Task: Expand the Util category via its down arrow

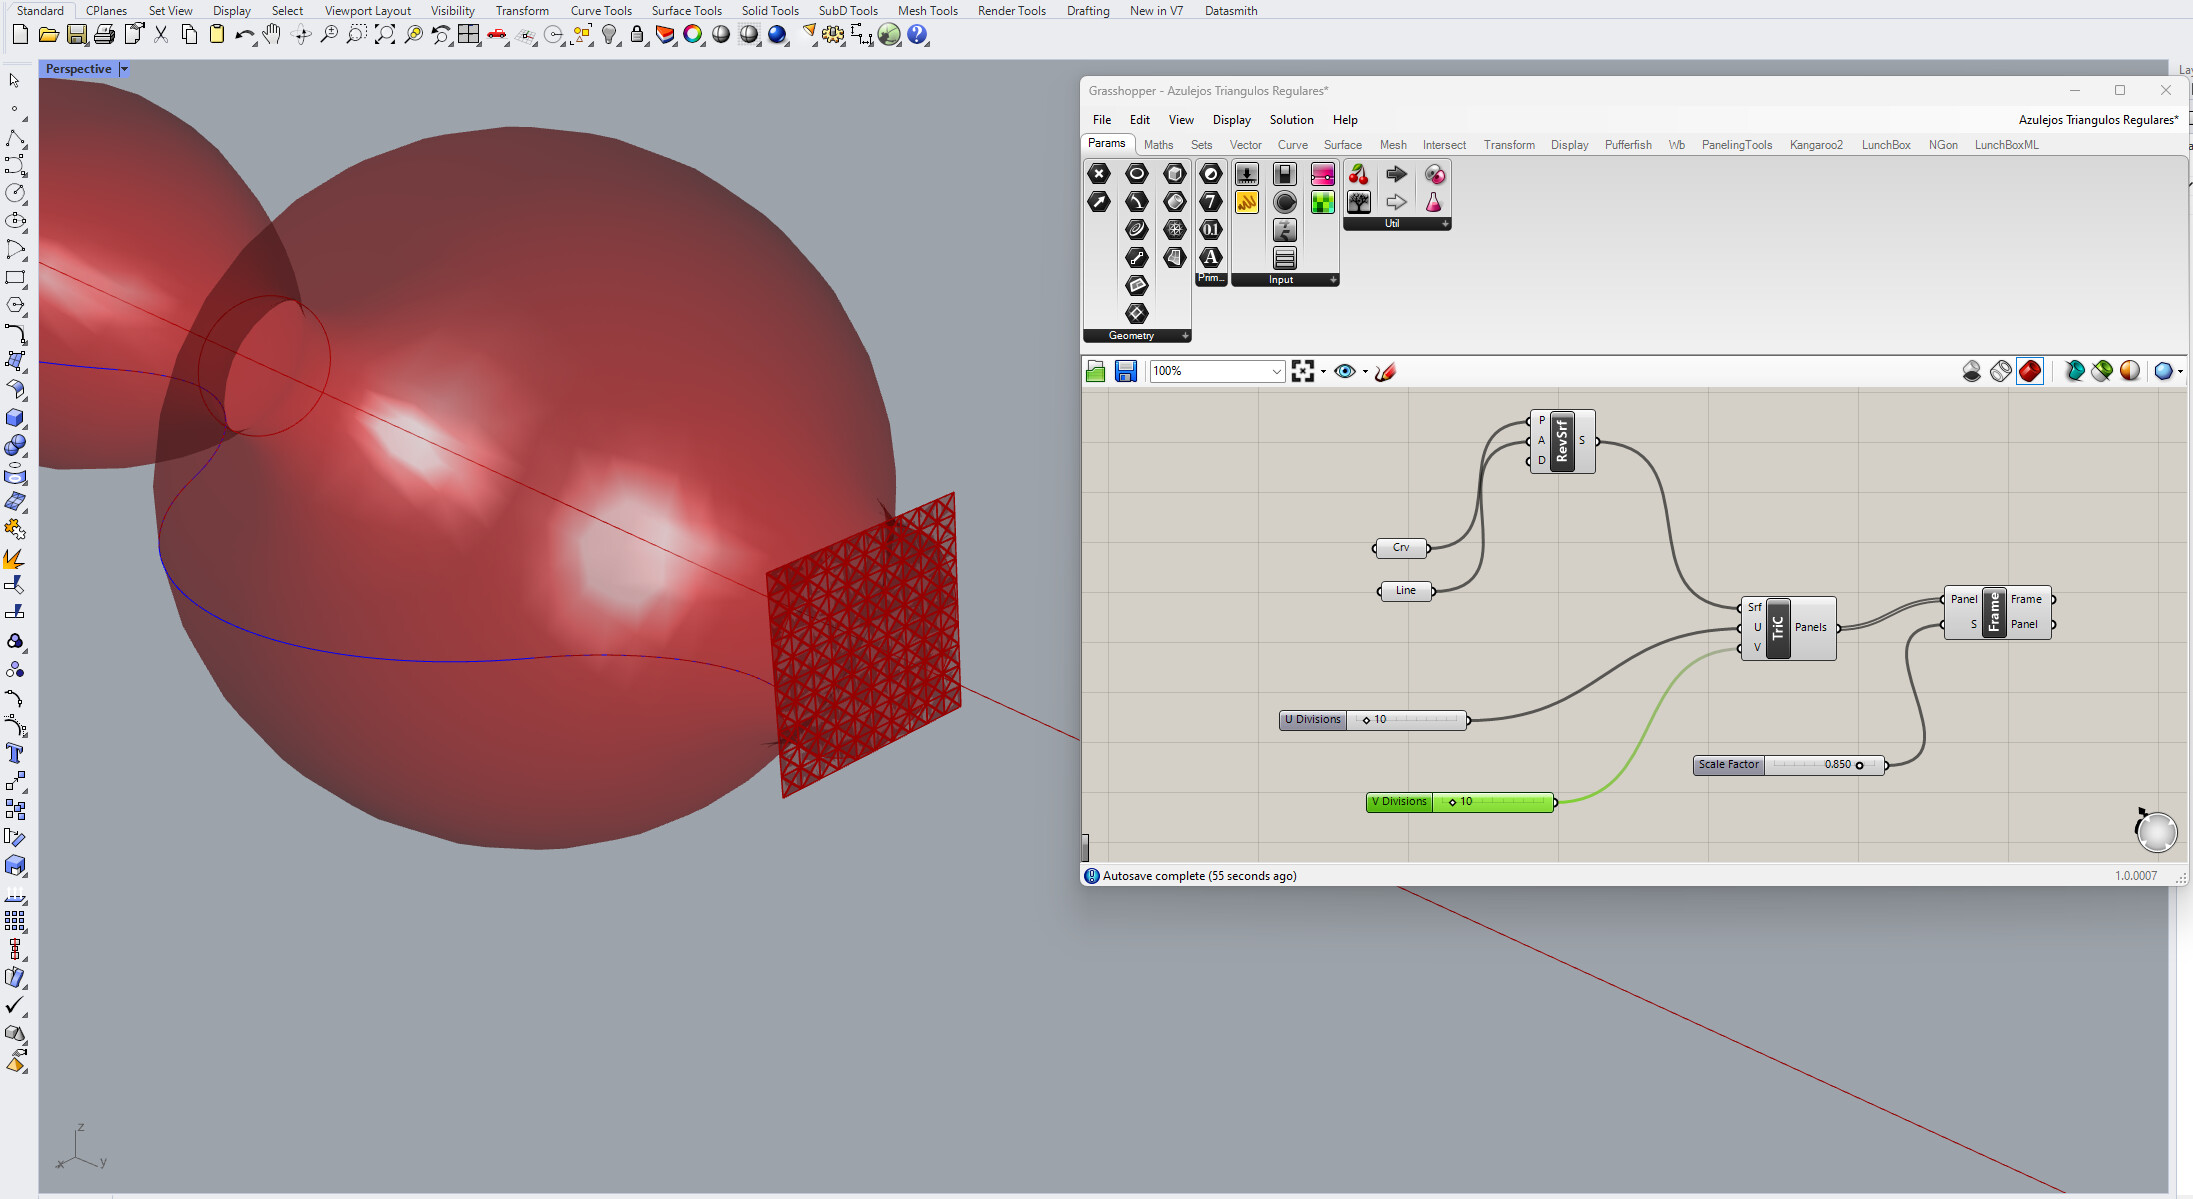Action: 1446,224
